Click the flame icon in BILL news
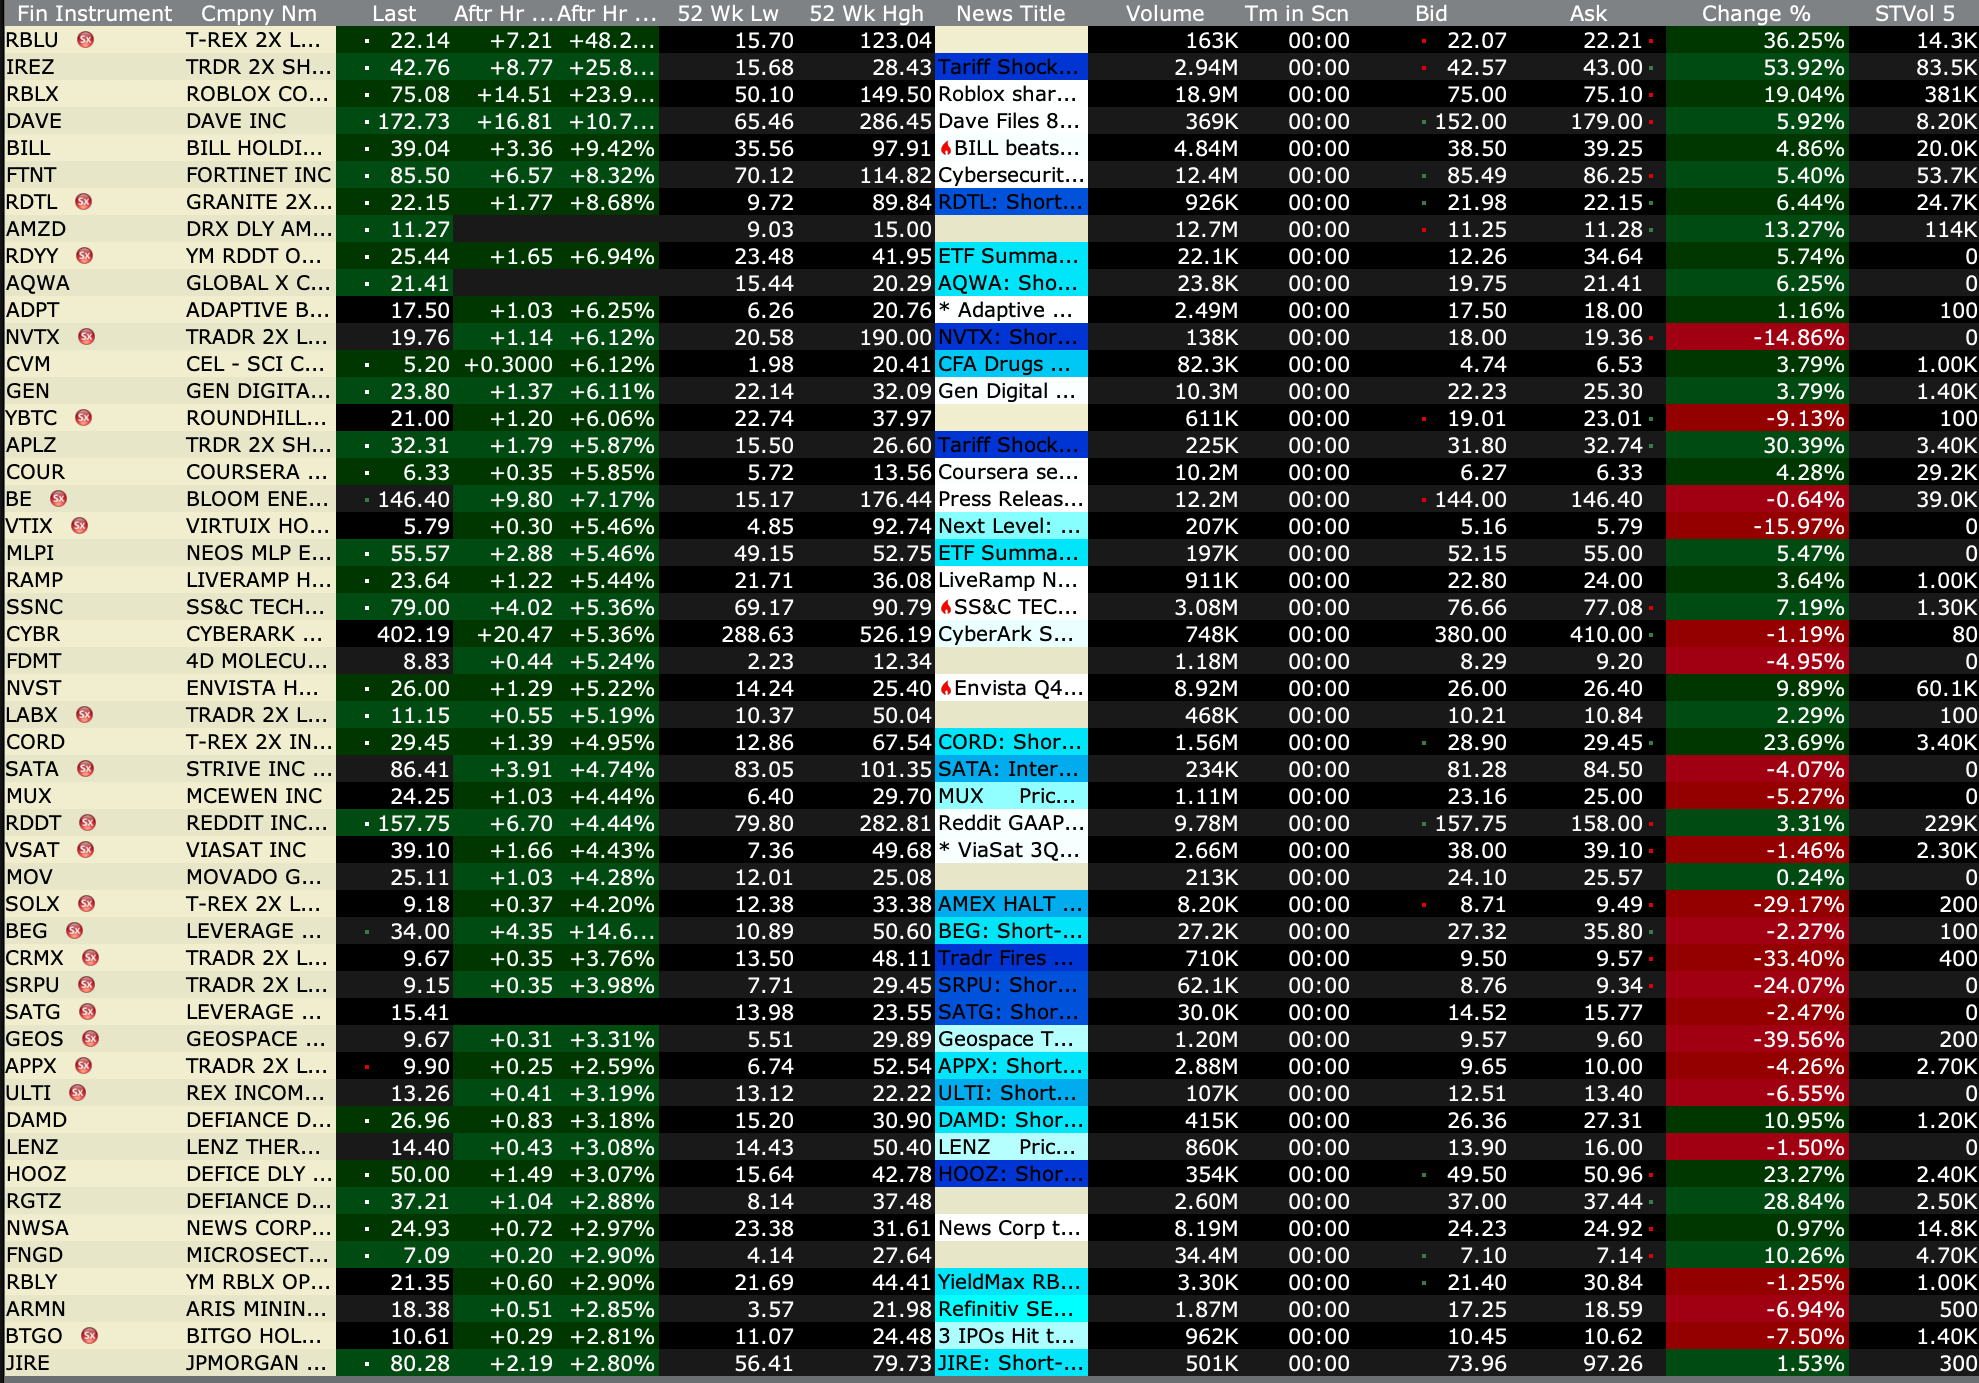This screenshot has height=1383, width=1979. point(945,148)
